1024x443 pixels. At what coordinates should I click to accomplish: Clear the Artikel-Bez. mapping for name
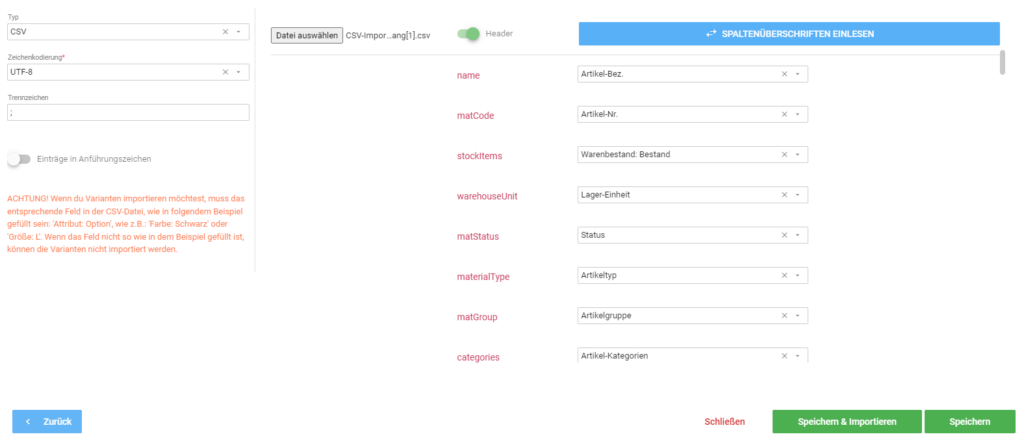784,74
